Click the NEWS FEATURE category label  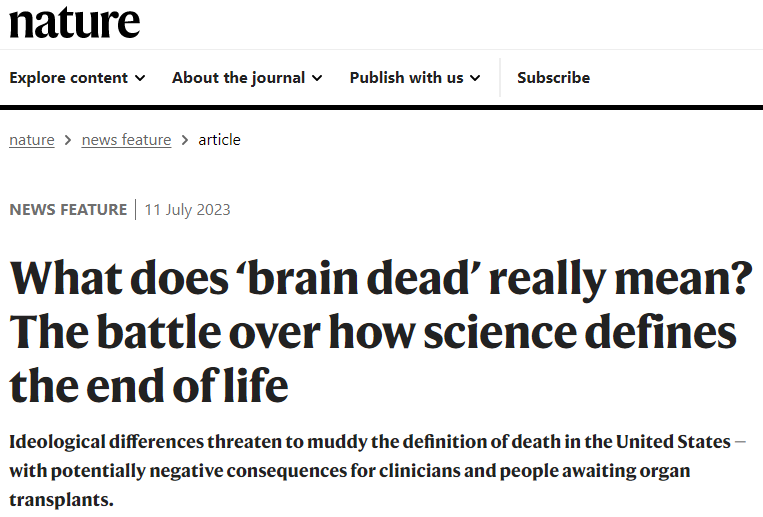click(x=68, y=210)
